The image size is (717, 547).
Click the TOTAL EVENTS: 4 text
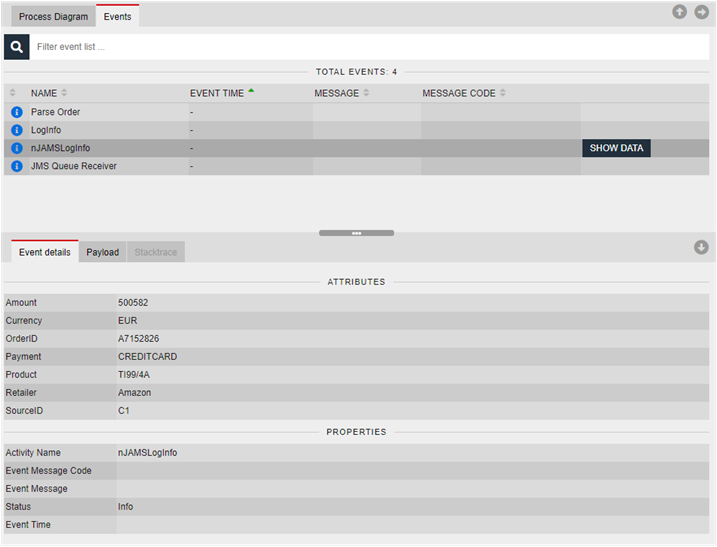356,72
